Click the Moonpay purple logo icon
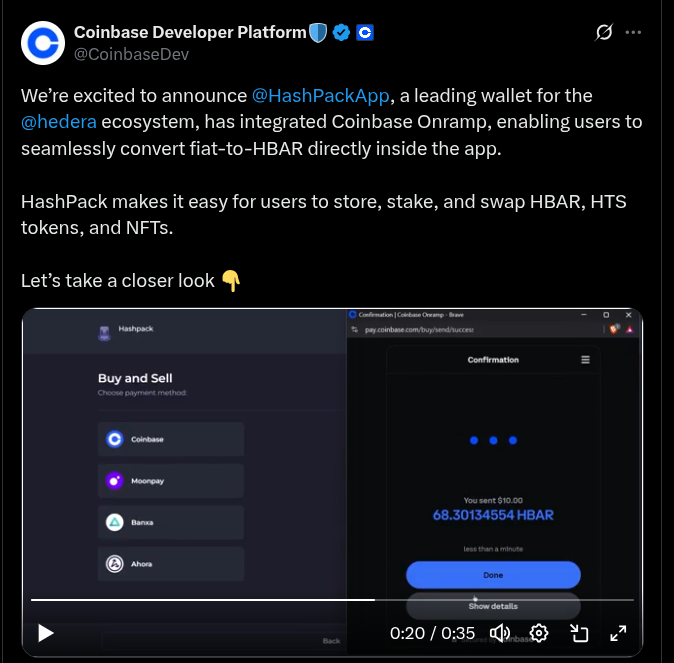This screenshot has height=663, width=674. point(115,481)
